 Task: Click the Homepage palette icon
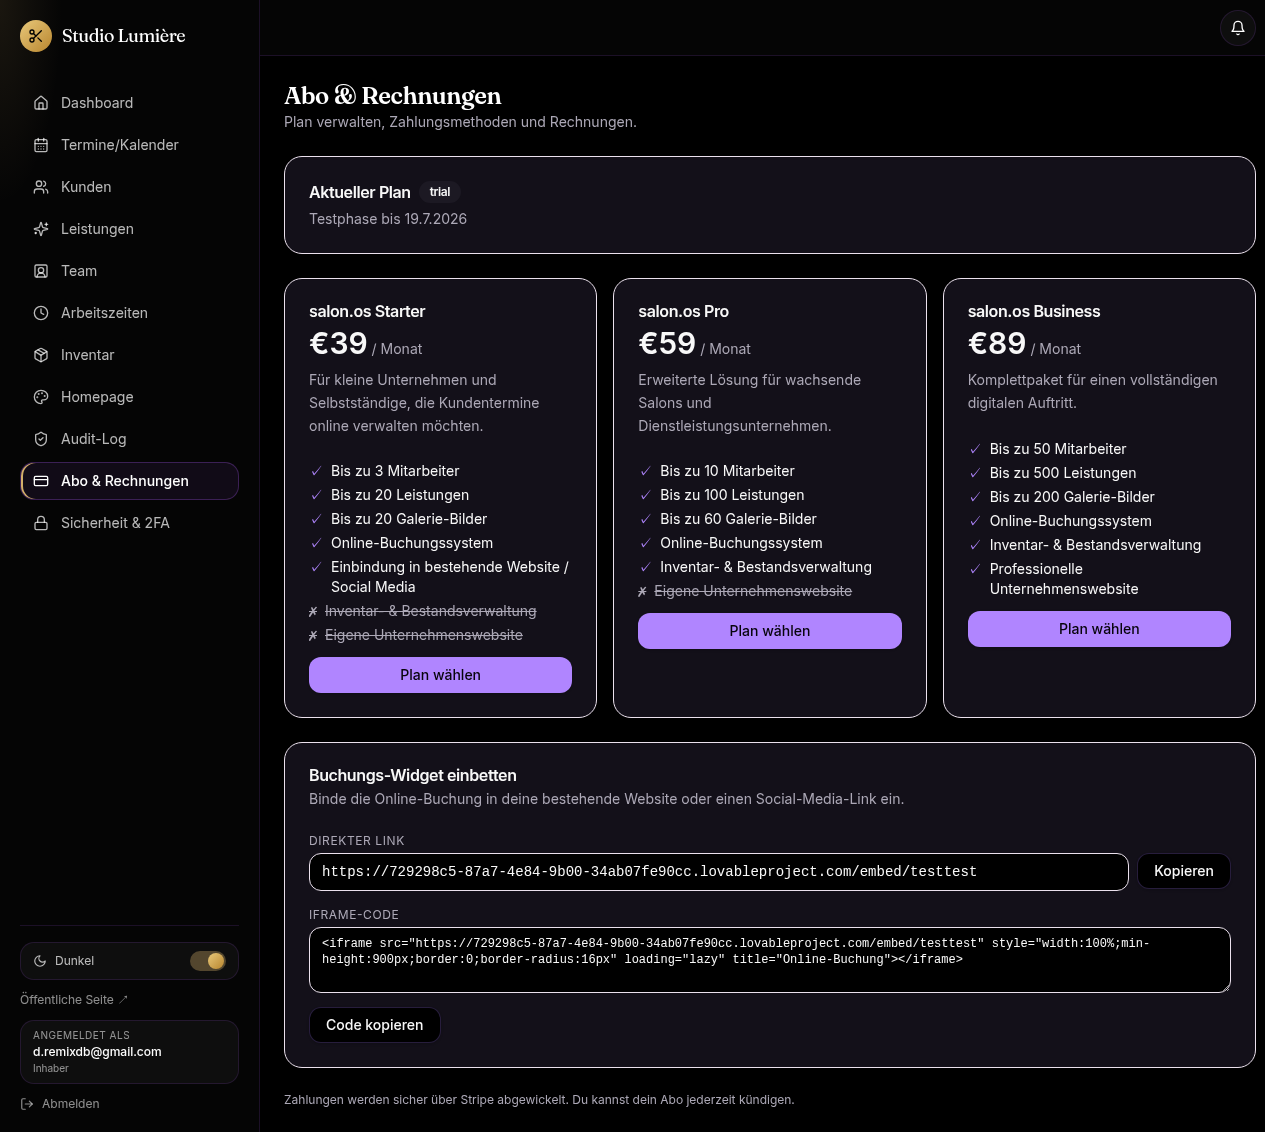coord(41,397)
